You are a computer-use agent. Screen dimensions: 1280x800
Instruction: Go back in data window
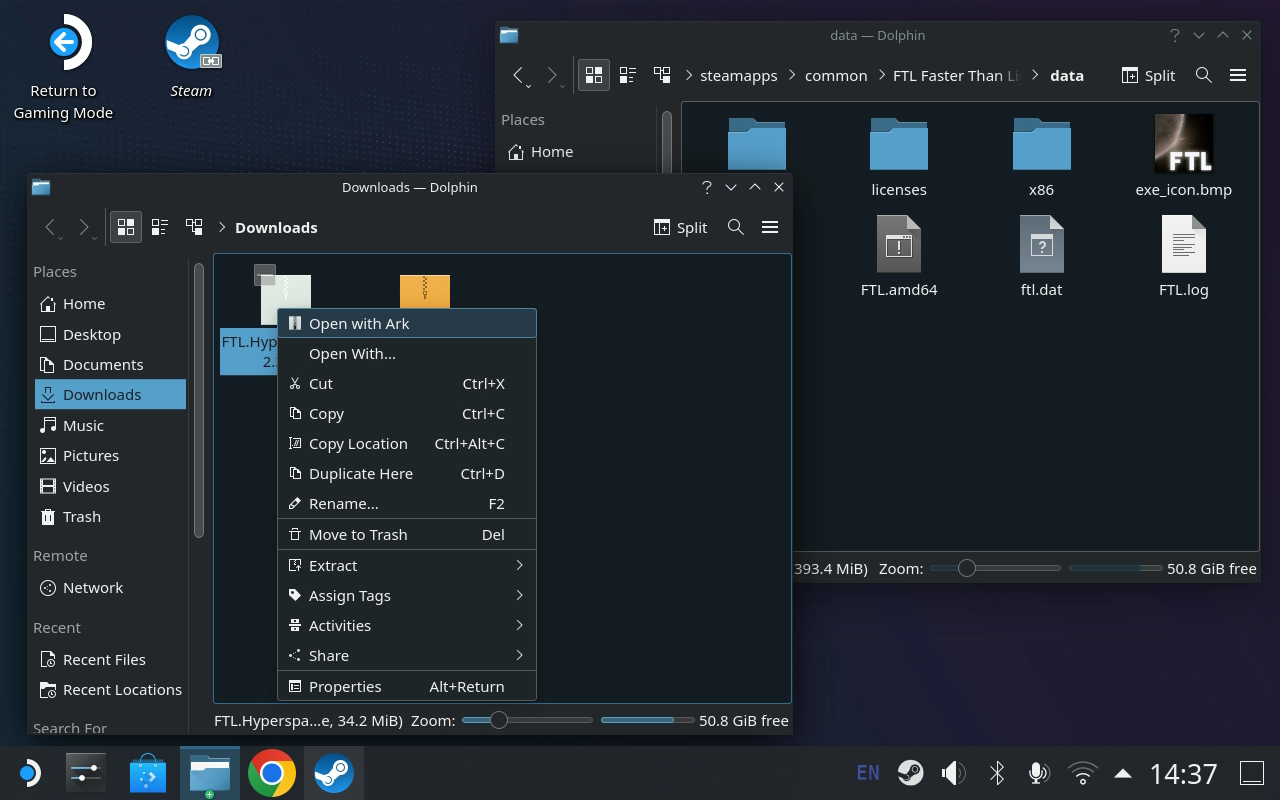[519, 75]
